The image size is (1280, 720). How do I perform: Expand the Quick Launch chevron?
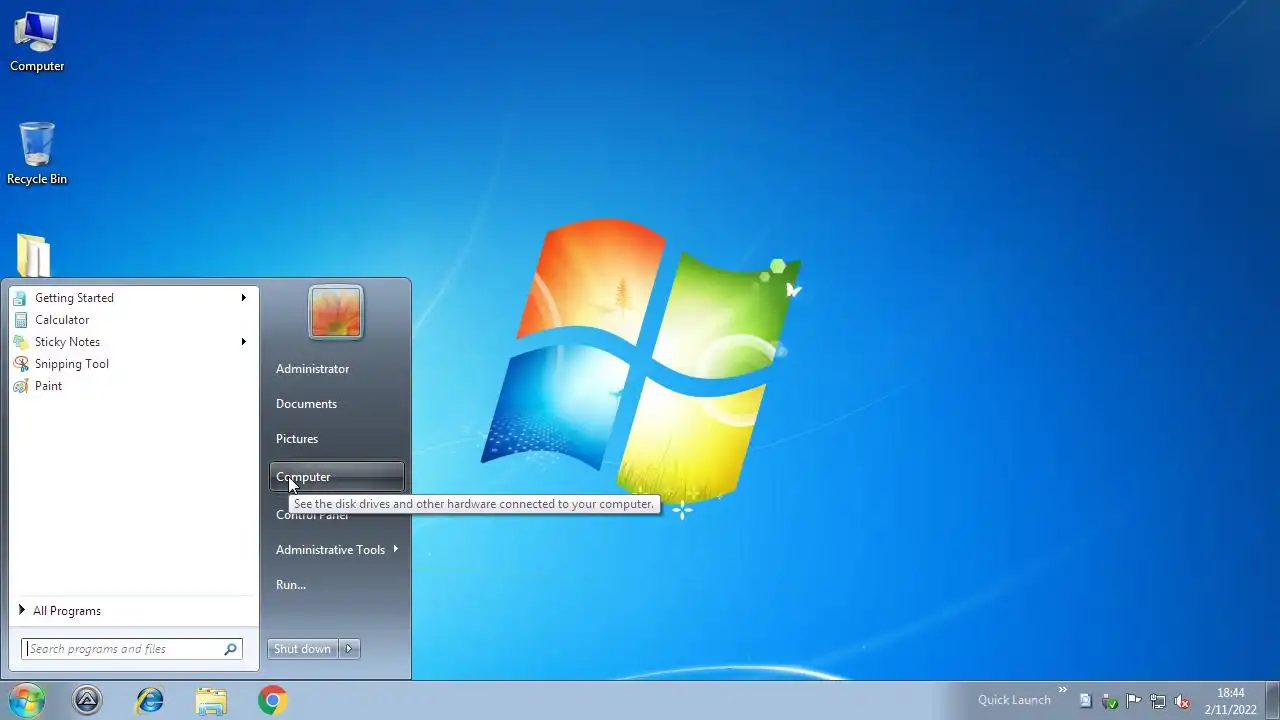(1062, 690)
